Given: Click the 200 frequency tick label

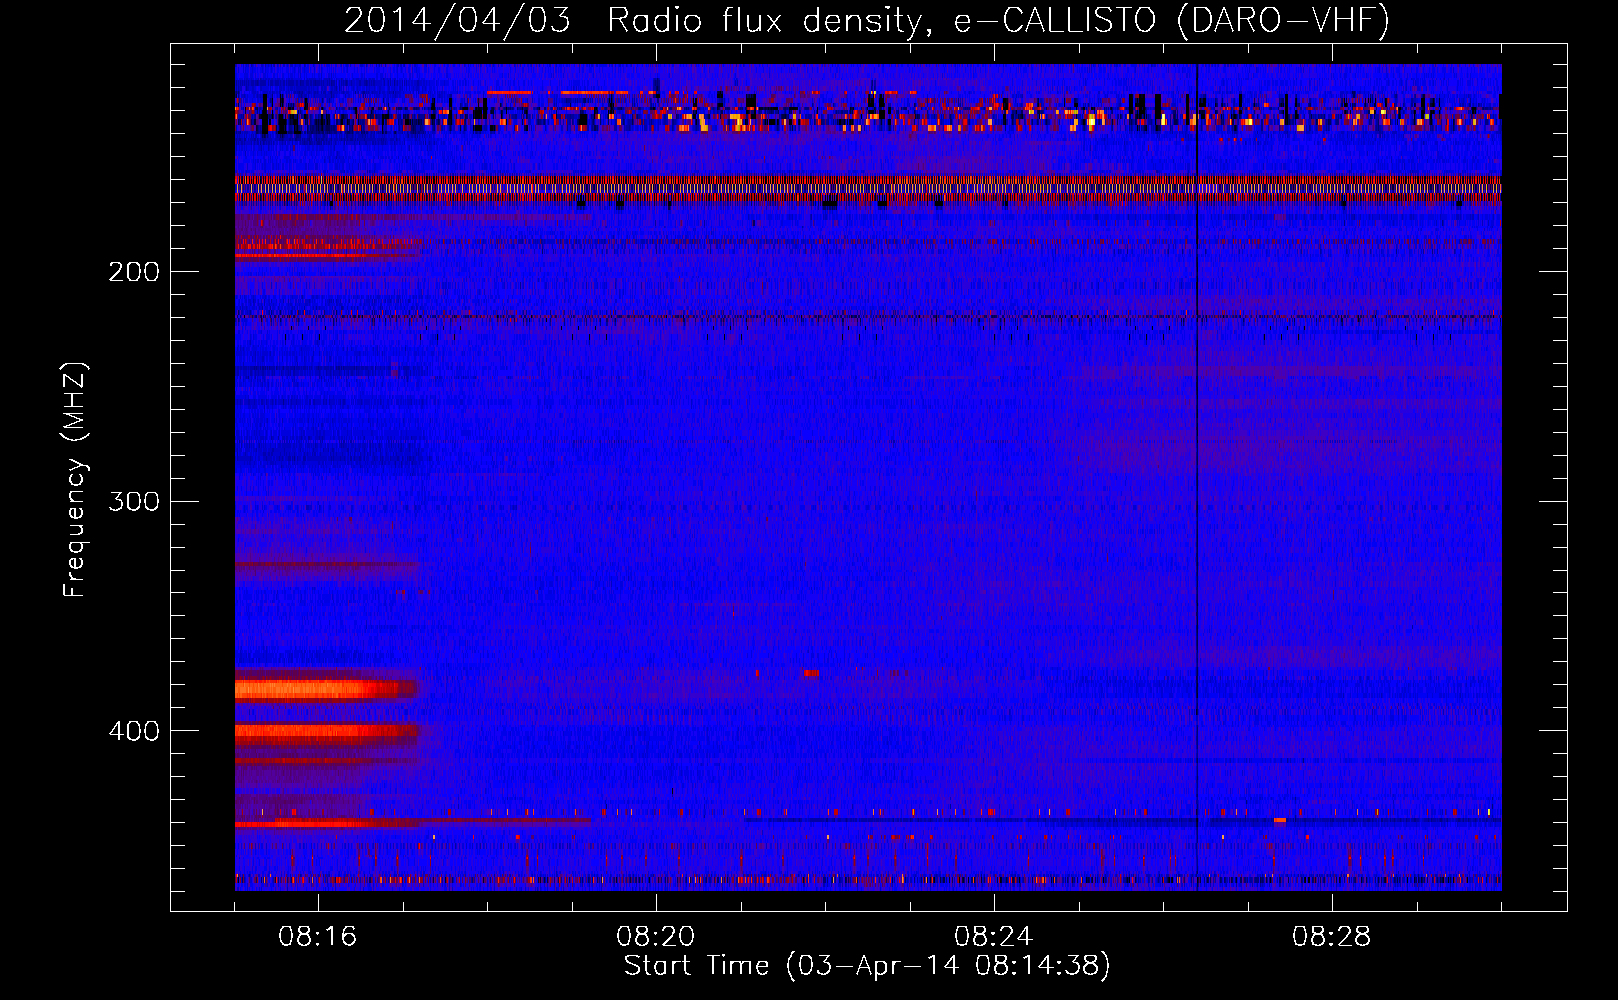Looking at the screenshot, I should (x=134, y=272).
